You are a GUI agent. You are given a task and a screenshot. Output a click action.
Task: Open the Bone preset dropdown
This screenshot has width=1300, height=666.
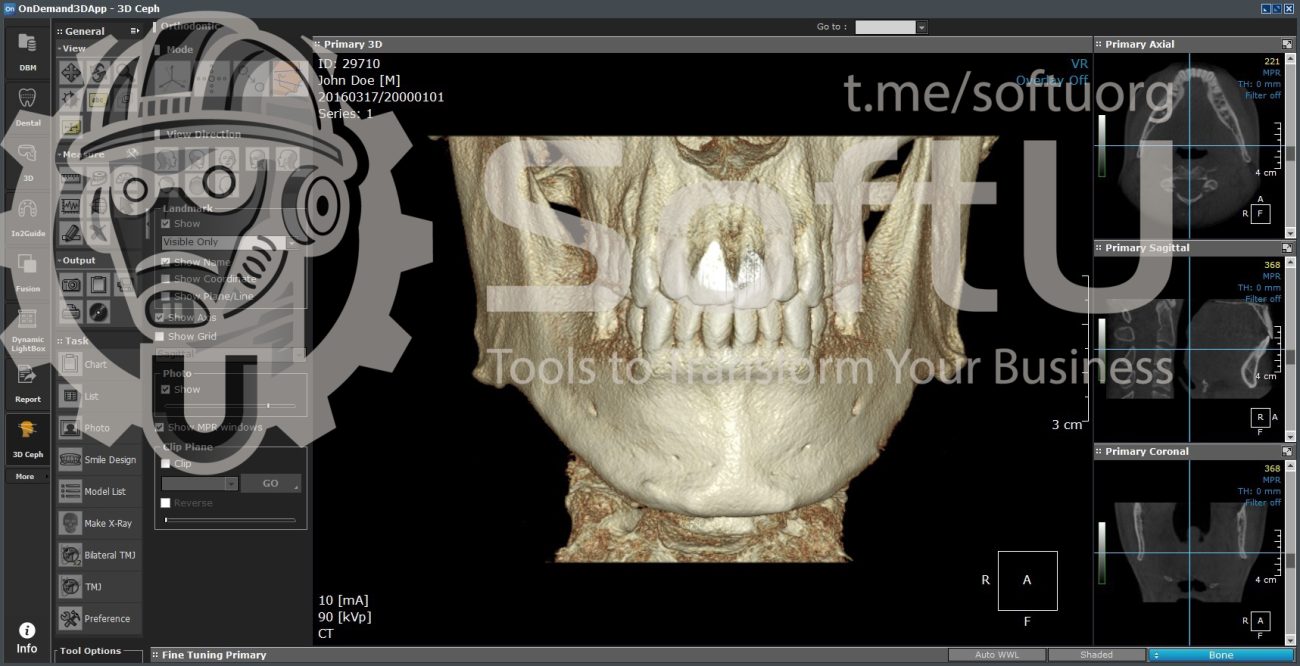point(1220,655)
